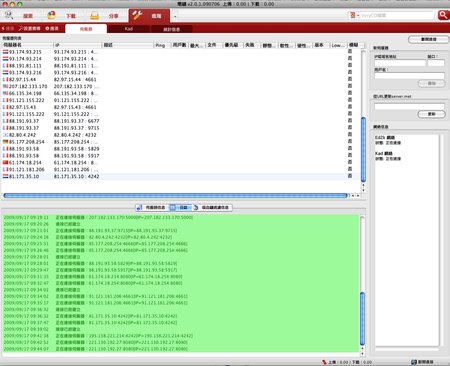The width and height of the screenshot is (450, 366).
Task: Click the flag icon for server 82.80.4.242
Action: click(5, 135)
